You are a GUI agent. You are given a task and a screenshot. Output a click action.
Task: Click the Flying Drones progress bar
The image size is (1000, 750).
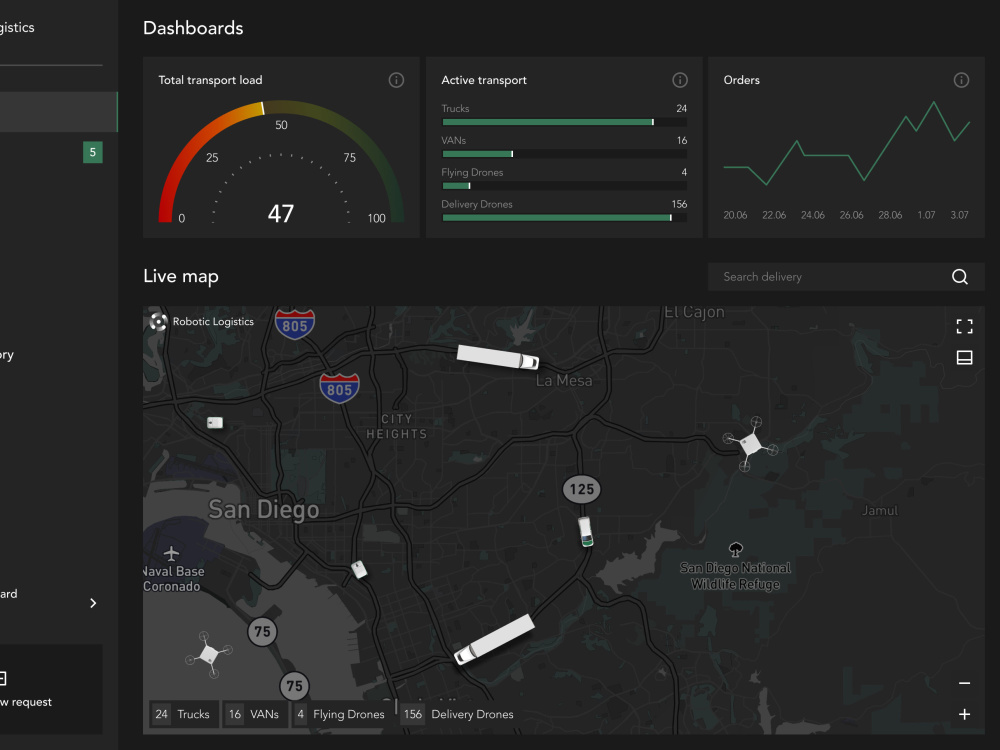[564, 186]
